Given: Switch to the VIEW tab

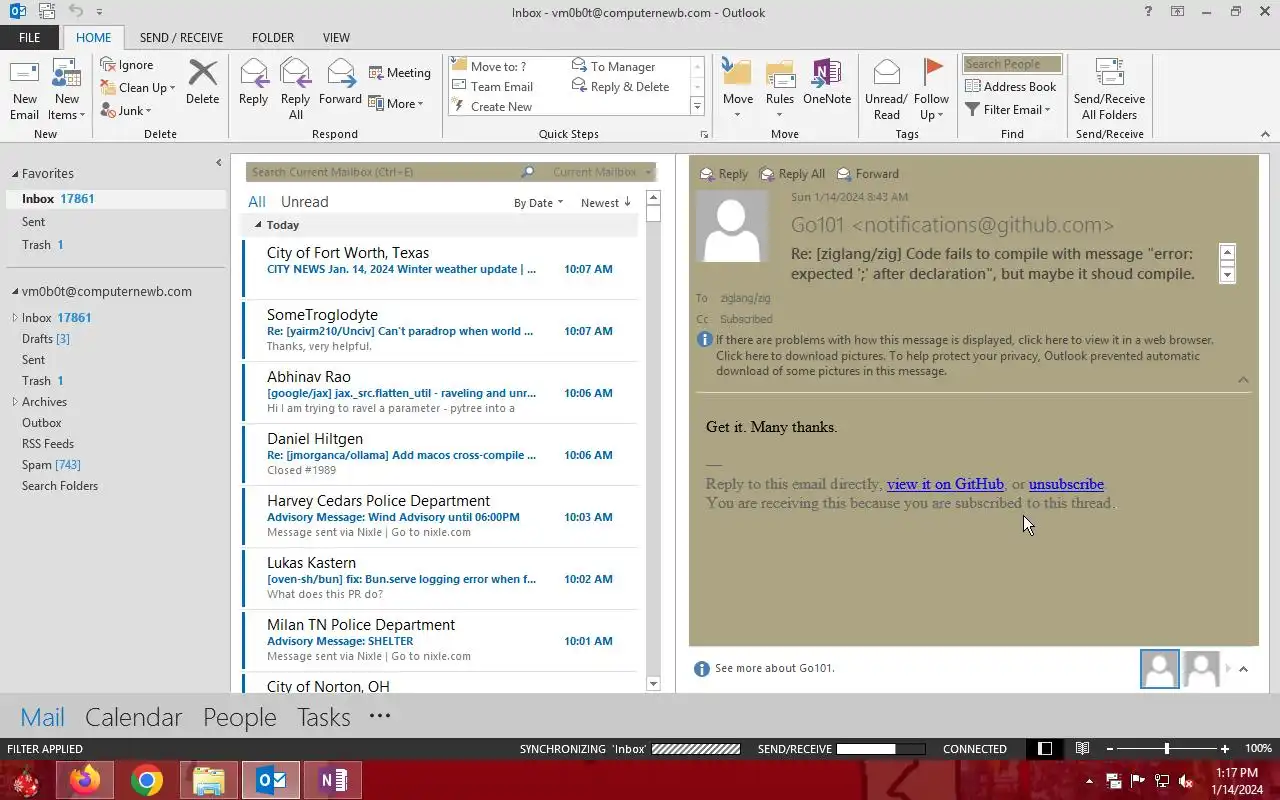Looking at the screenshot, I should click(336, 38).
